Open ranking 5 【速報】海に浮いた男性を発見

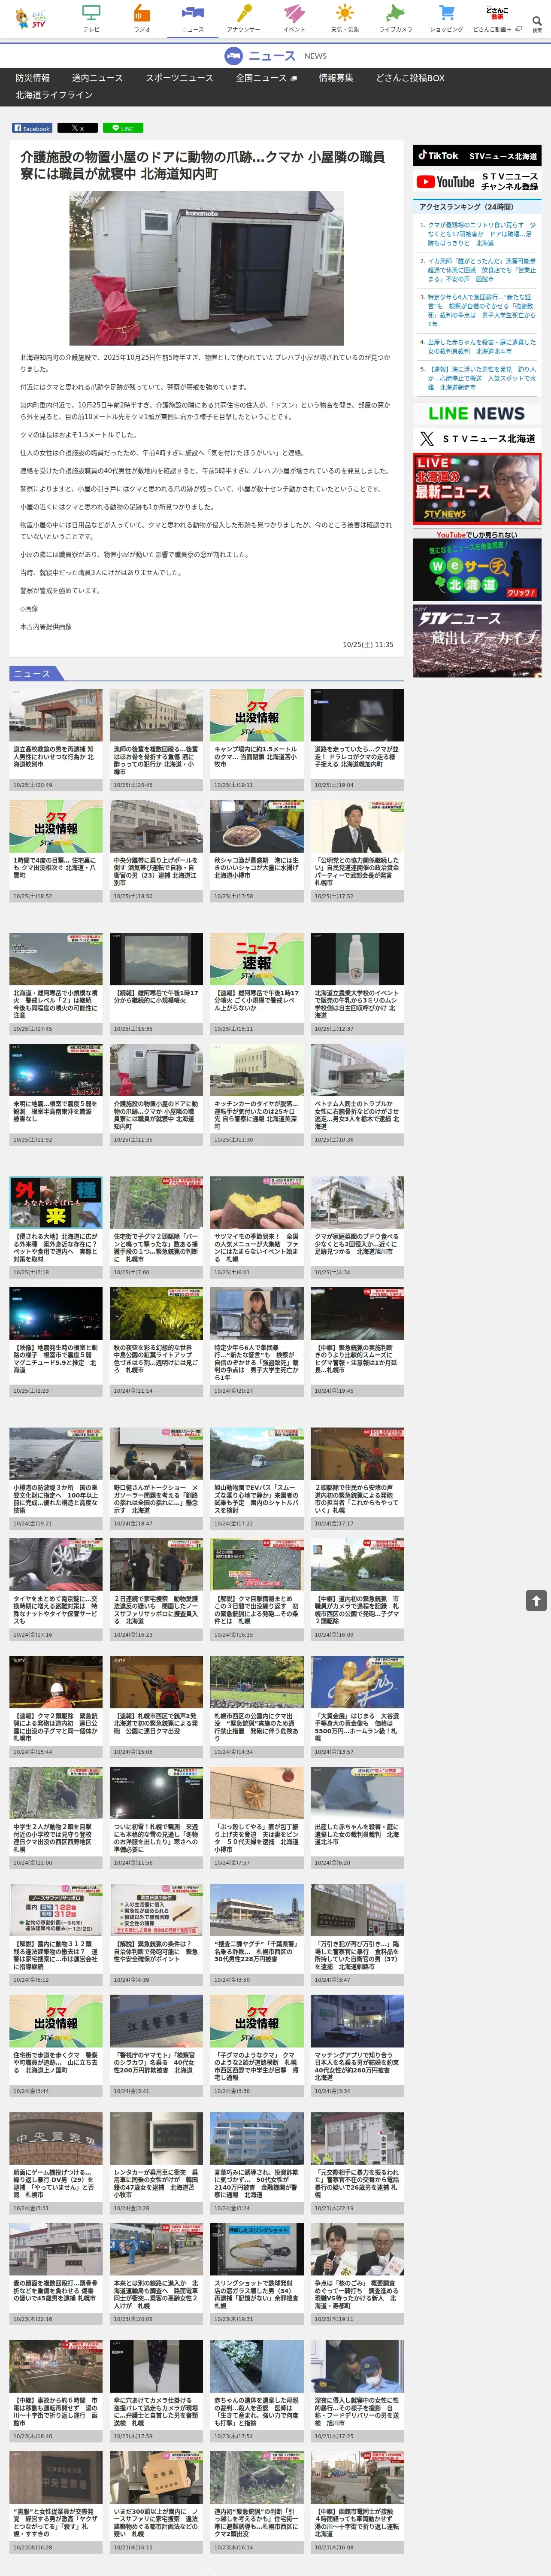[x=481, y=378]
